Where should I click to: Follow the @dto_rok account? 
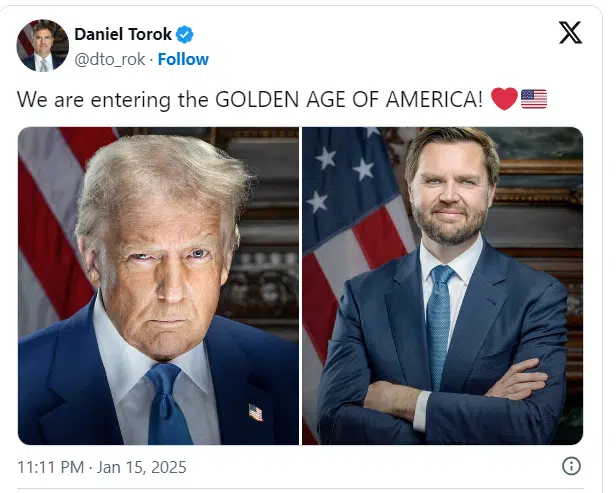pyautogui.click(x=183, y=59)
